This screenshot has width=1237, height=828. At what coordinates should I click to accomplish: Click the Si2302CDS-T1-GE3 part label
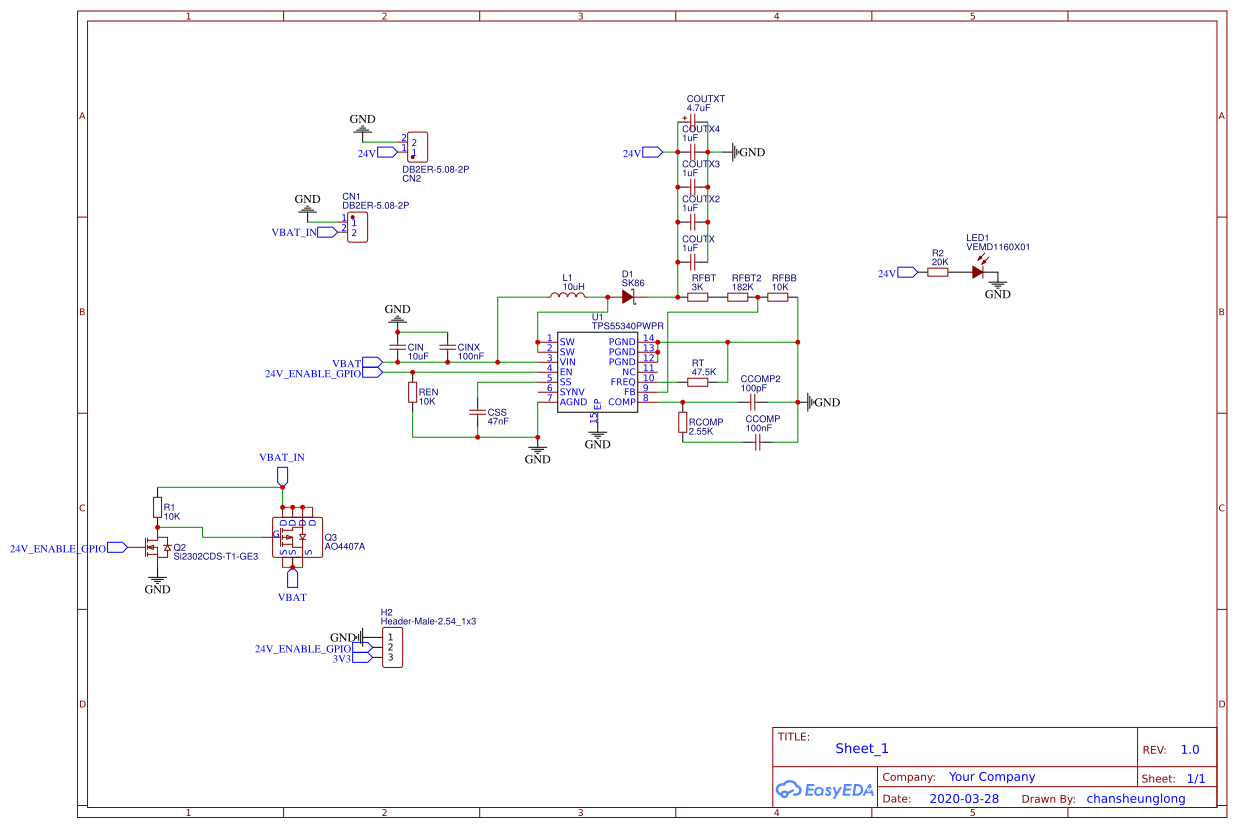pyautogui.click(x=216, y=557)
